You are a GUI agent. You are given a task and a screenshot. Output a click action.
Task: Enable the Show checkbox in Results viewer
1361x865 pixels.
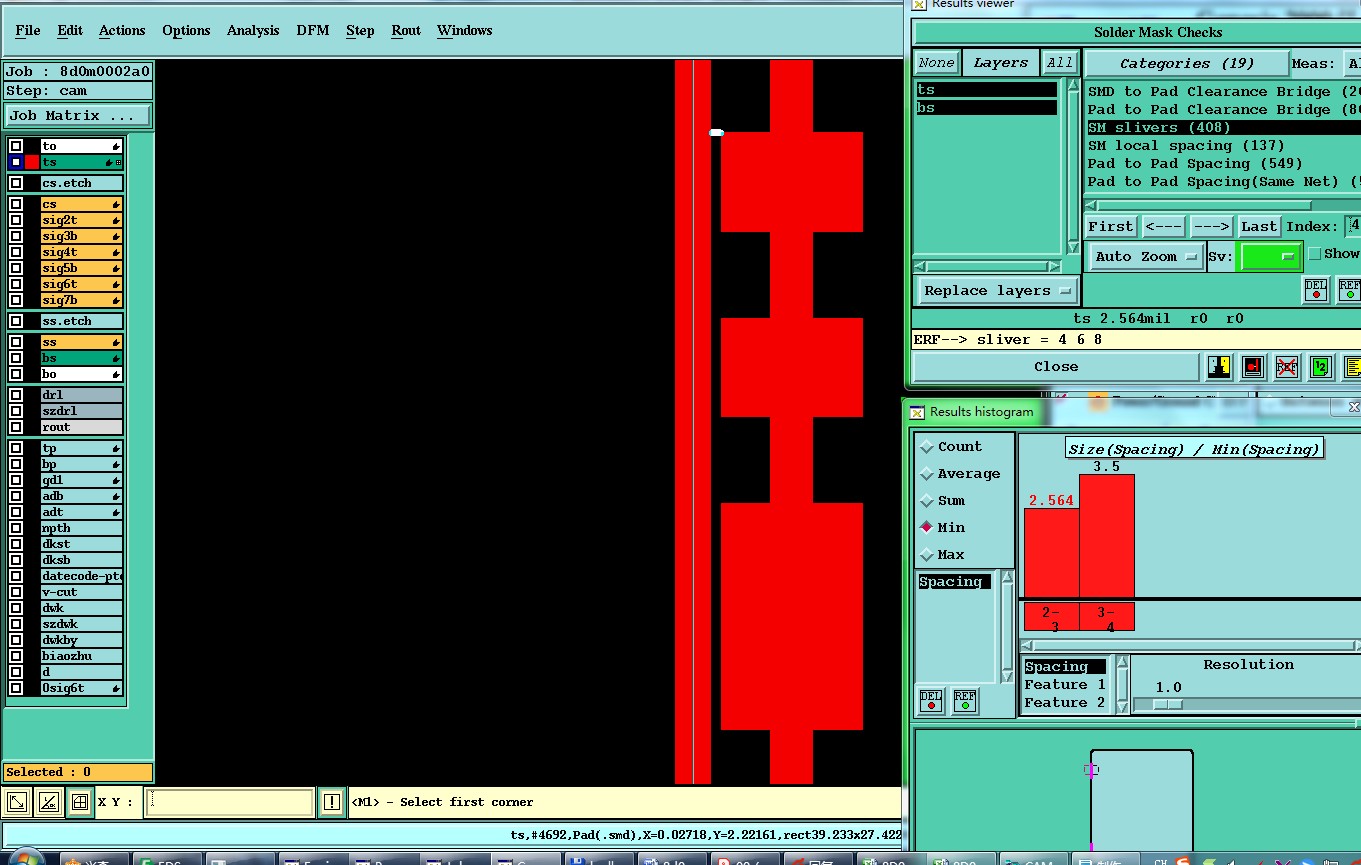[x=1315, y=254]
